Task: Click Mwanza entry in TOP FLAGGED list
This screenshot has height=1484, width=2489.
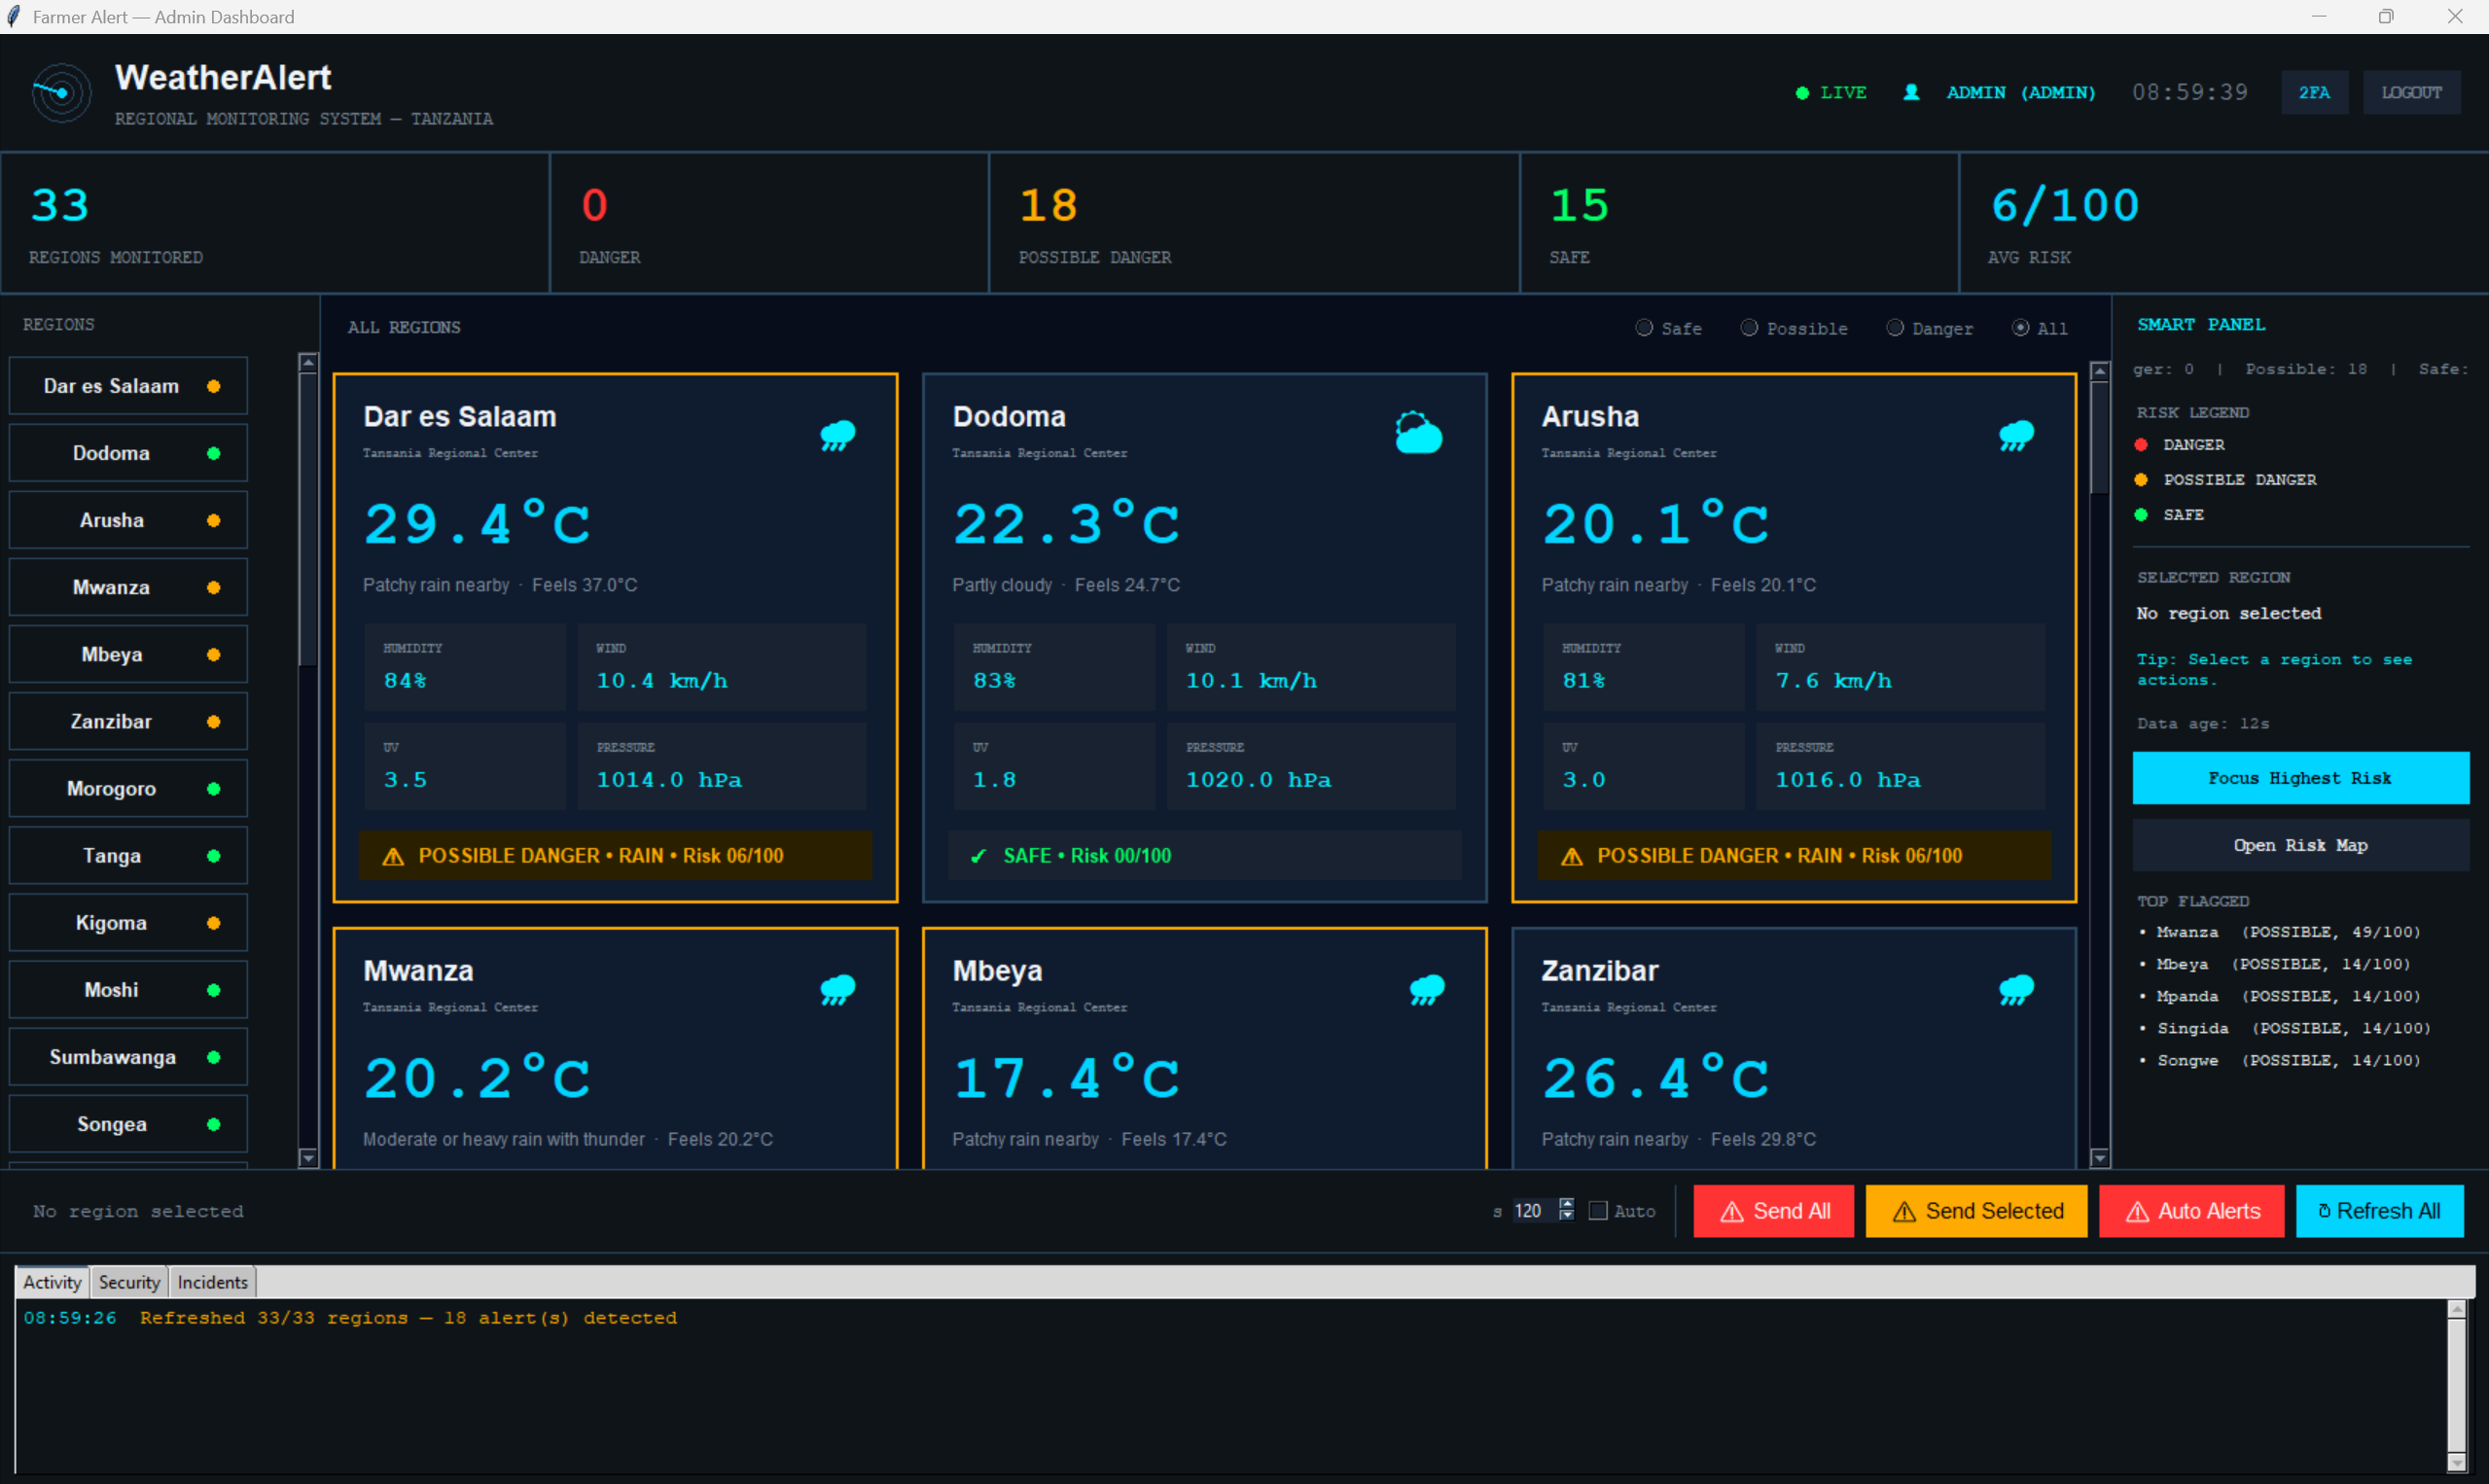Action: pos(2279,932)
